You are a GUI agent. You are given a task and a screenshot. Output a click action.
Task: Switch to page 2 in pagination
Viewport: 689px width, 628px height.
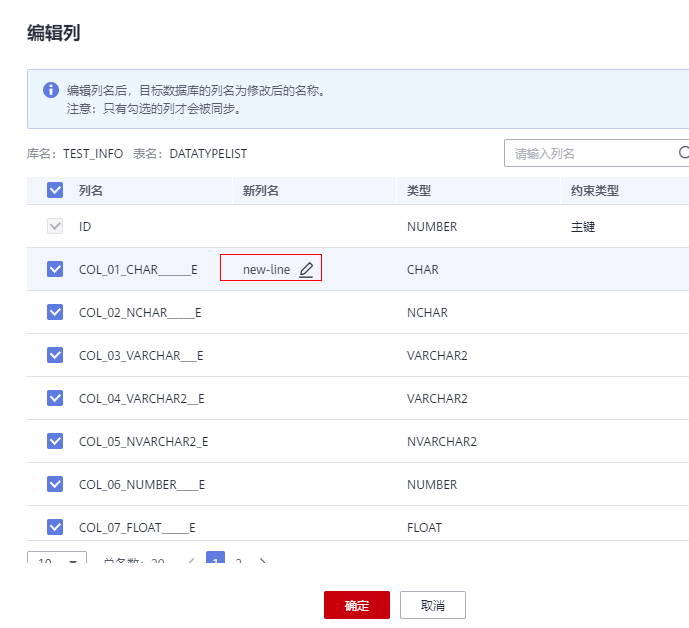pos(238,562)
